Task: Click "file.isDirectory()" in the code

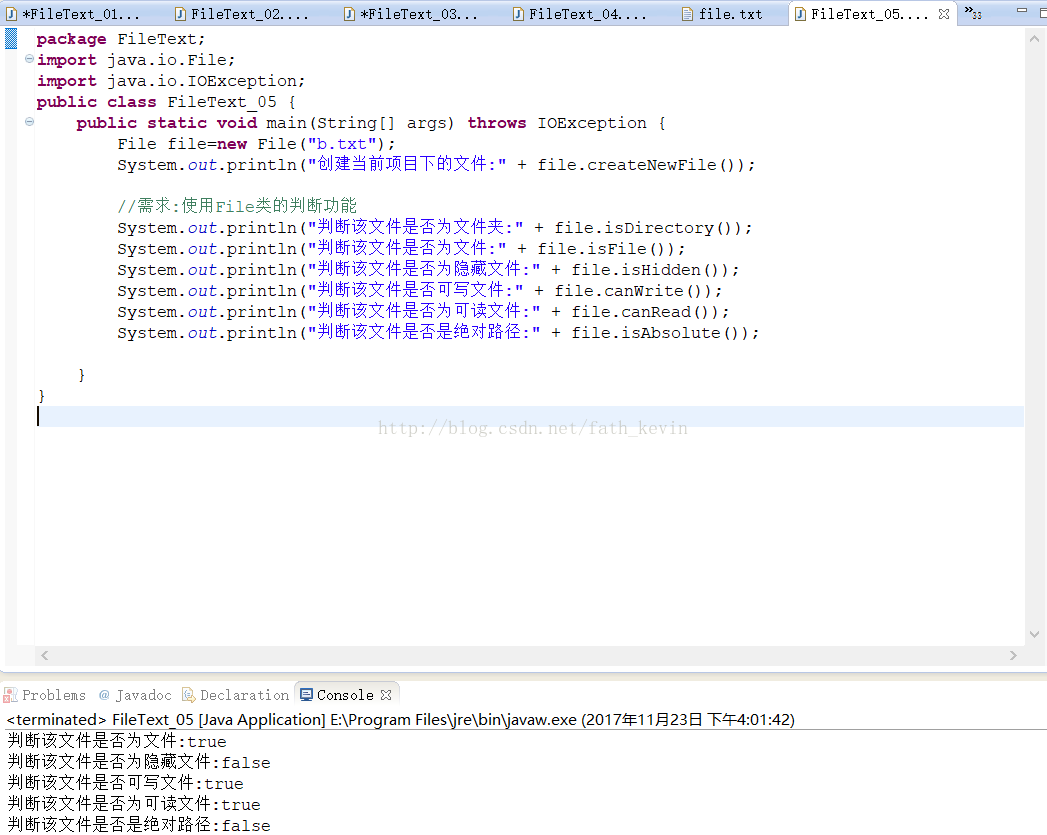Action: tap(648, 228)
